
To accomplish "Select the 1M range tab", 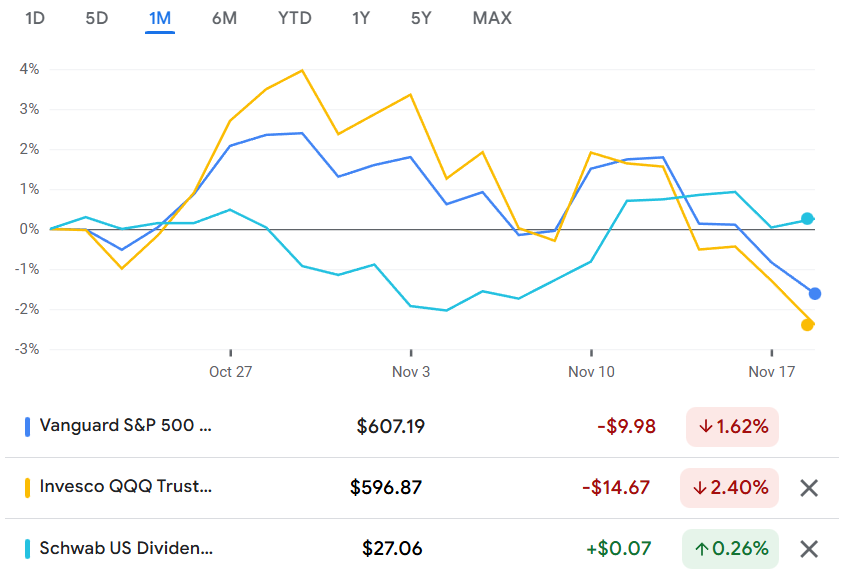I will click(160, 18).
